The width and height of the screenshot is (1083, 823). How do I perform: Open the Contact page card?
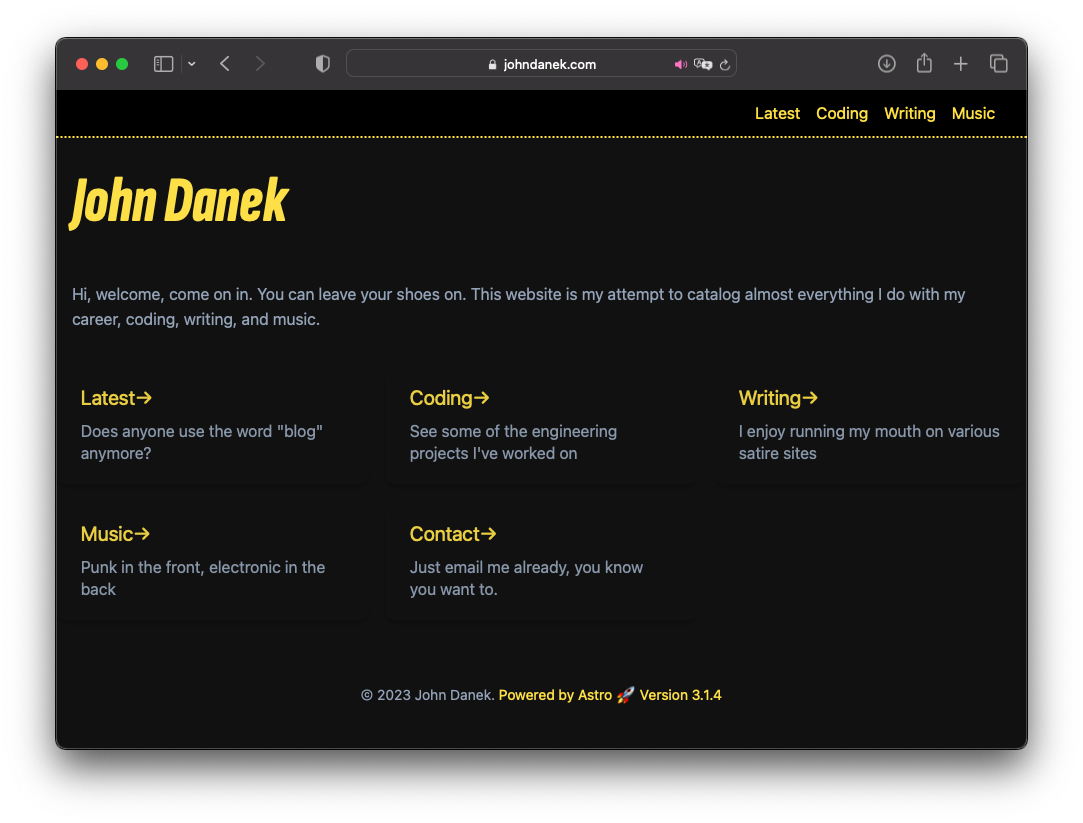pos(452,534)
